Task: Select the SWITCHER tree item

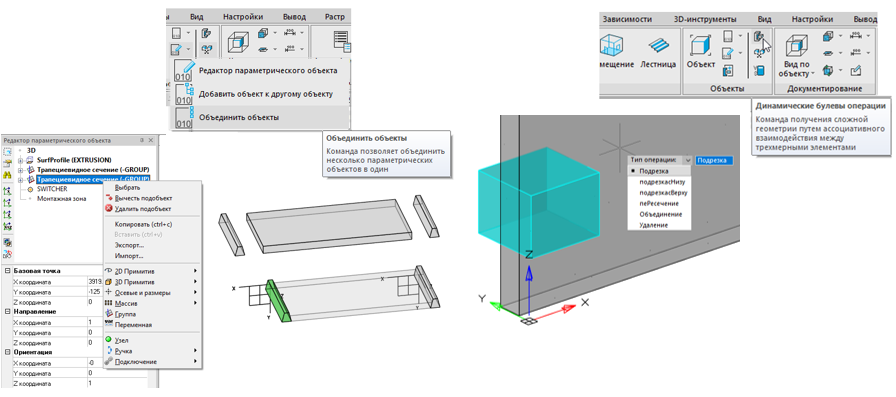Action: pyautogui.click(x=52, y=189)
